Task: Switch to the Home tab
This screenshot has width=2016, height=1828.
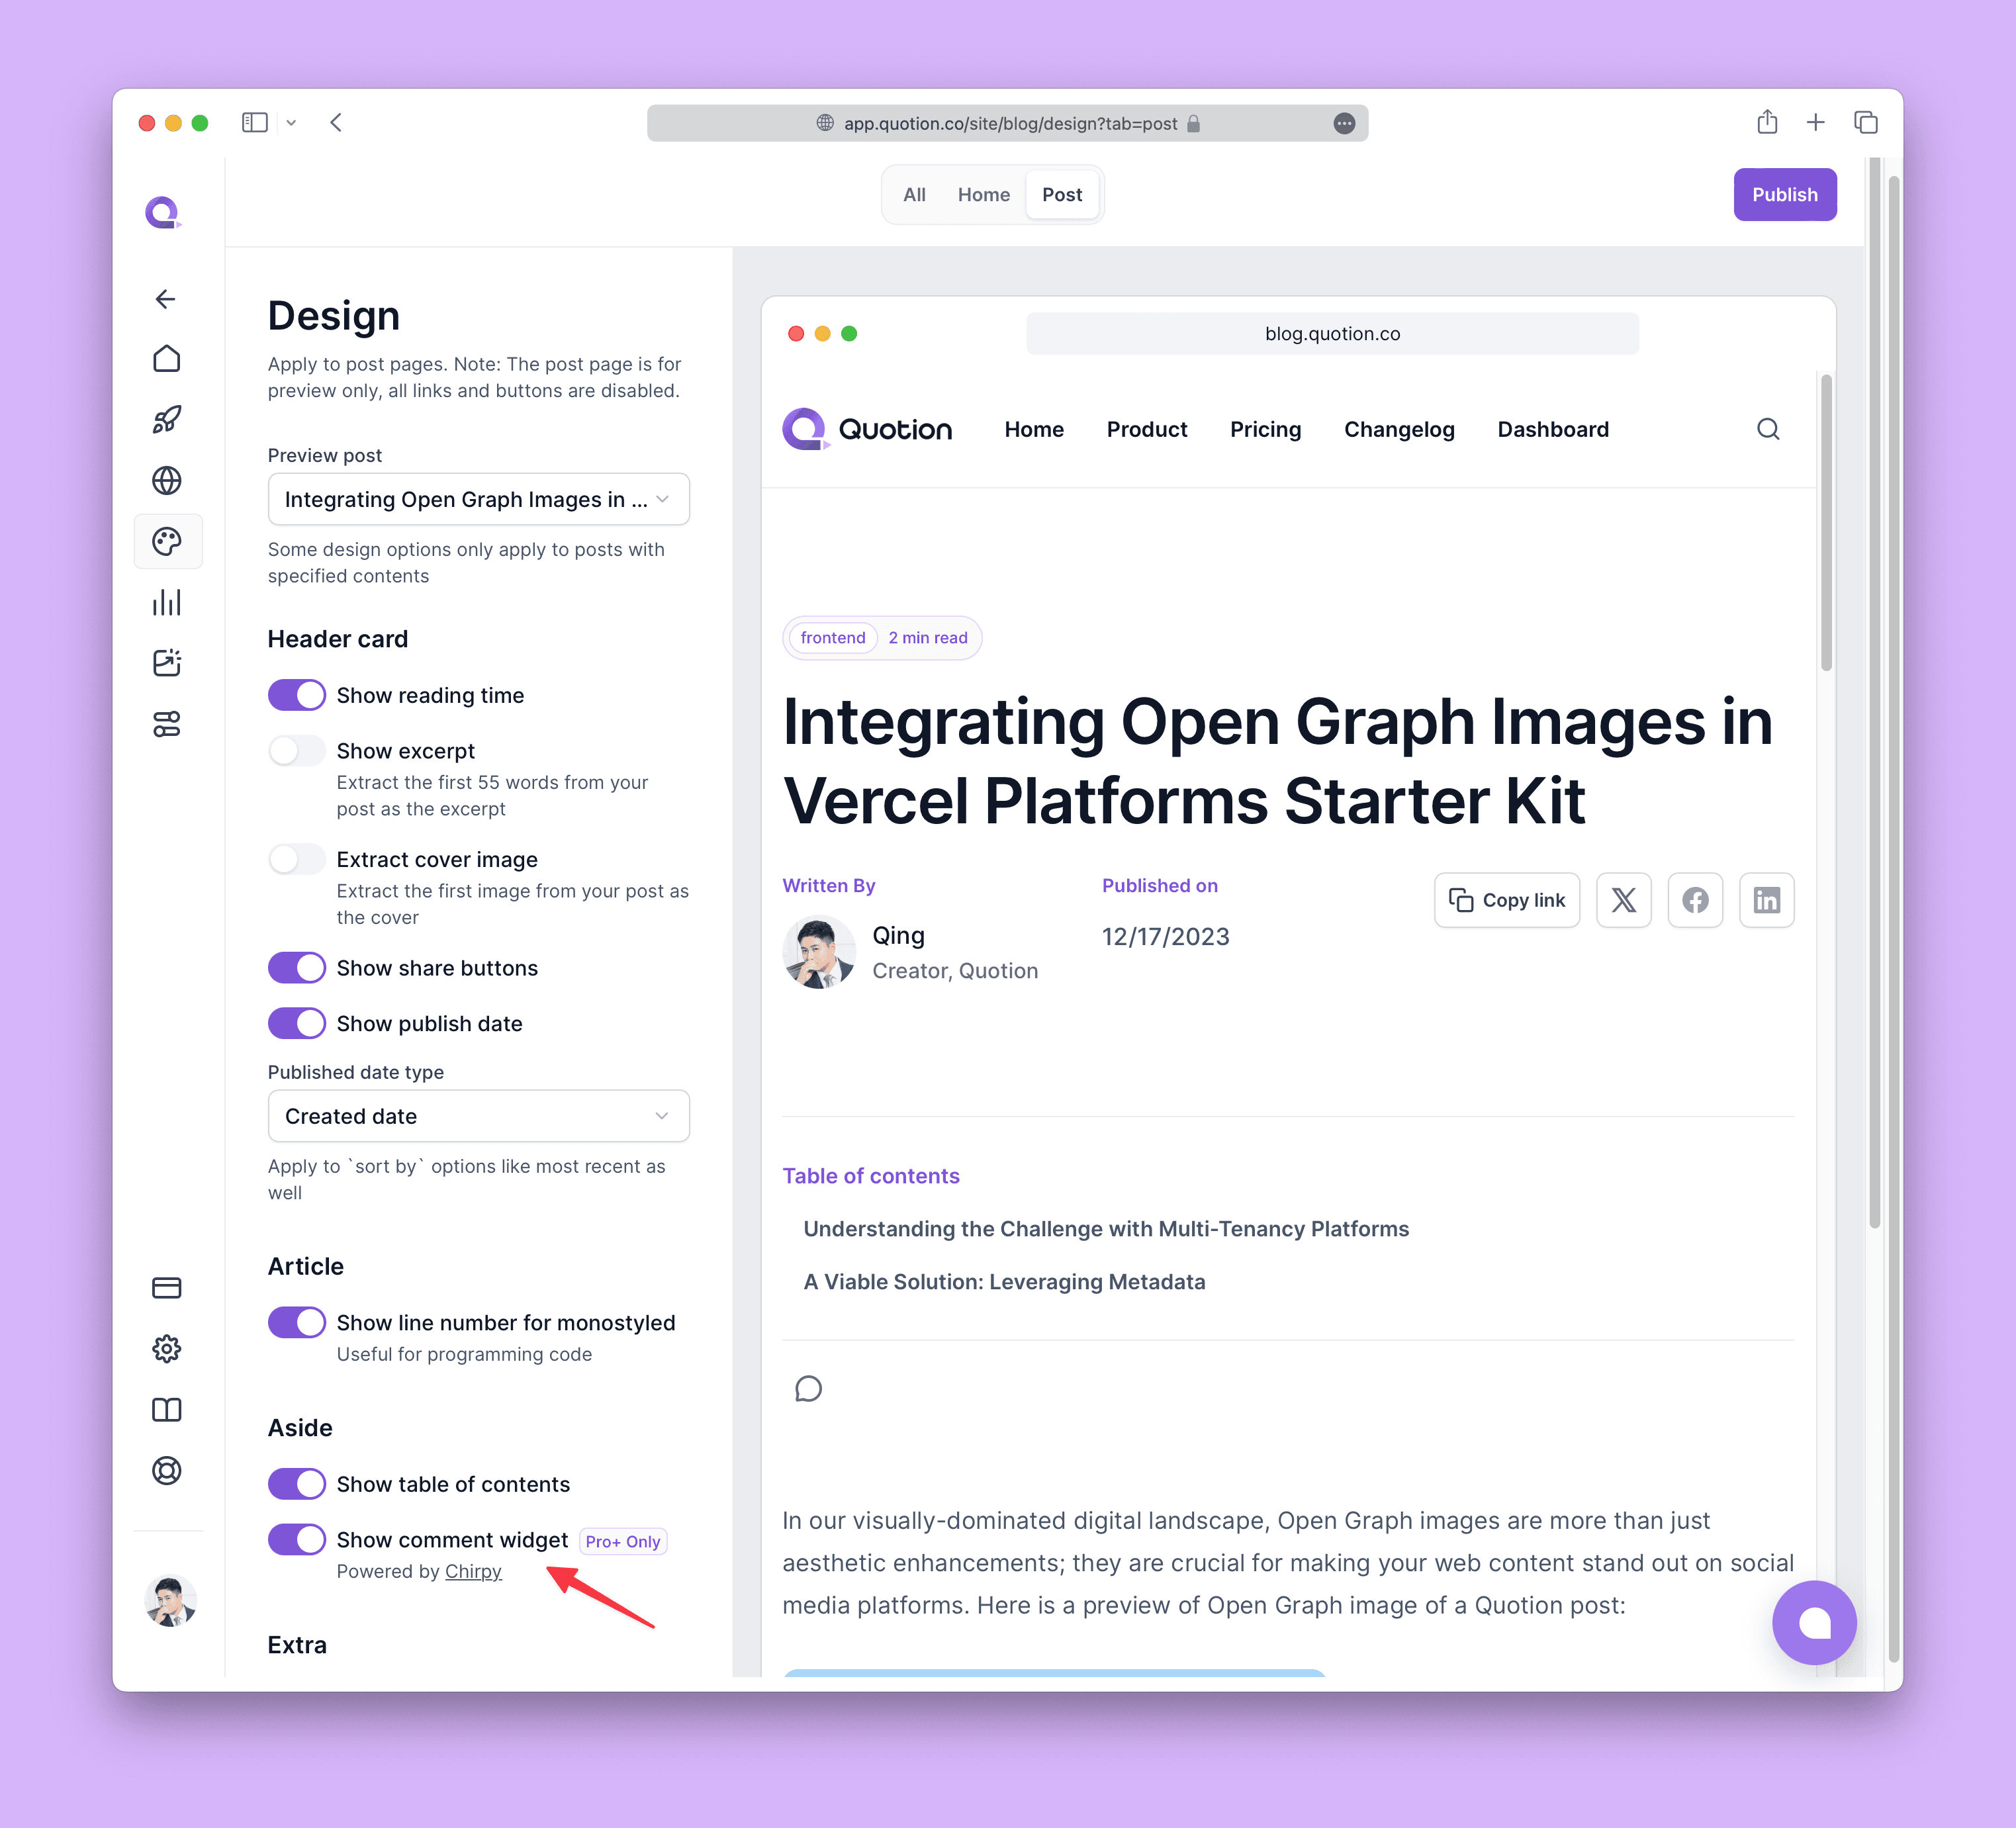Action: [x=983, y=195]
